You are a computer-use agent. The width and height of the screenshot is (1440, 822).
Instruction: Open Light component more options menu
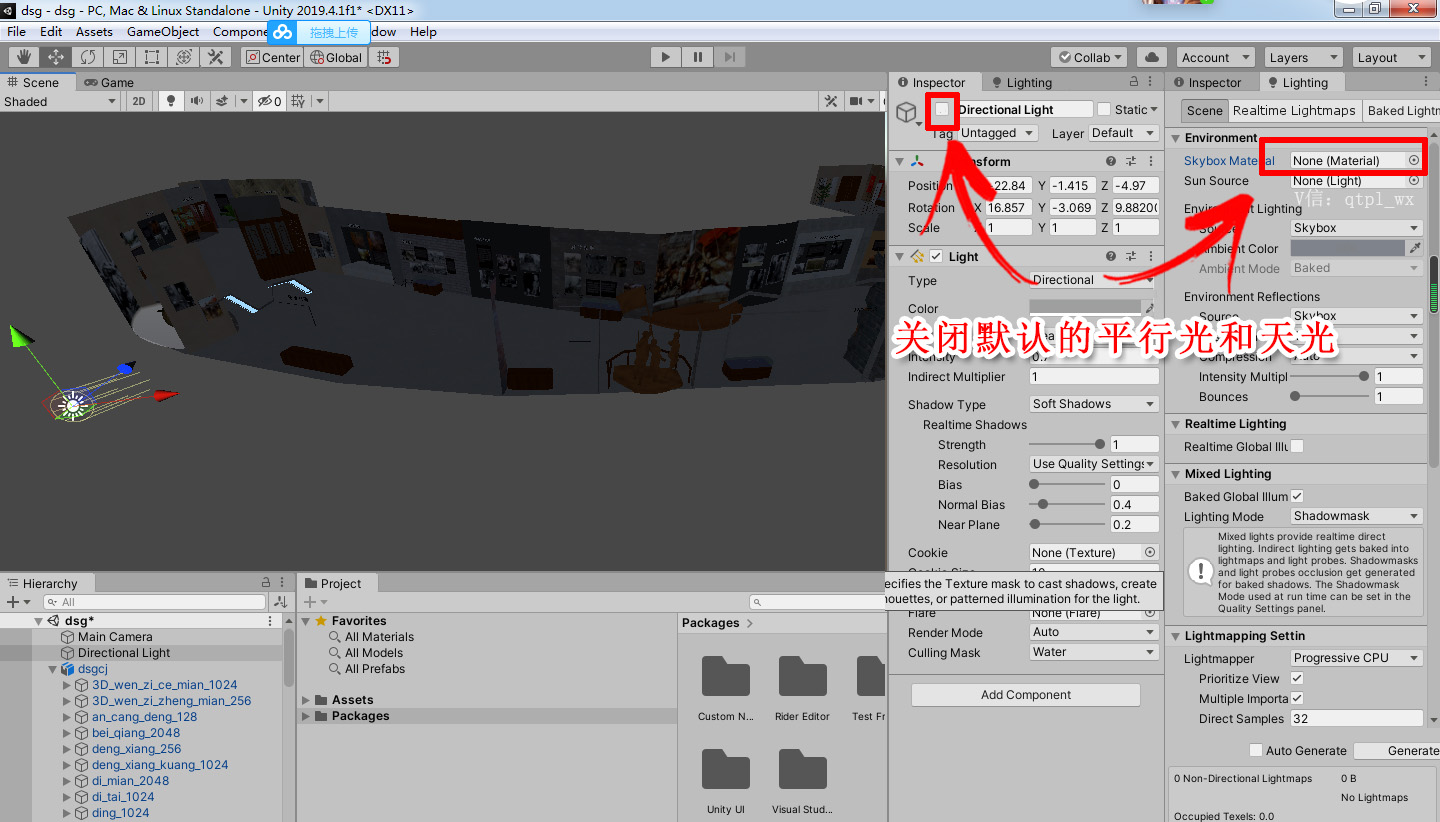[x=1150, y=256]
